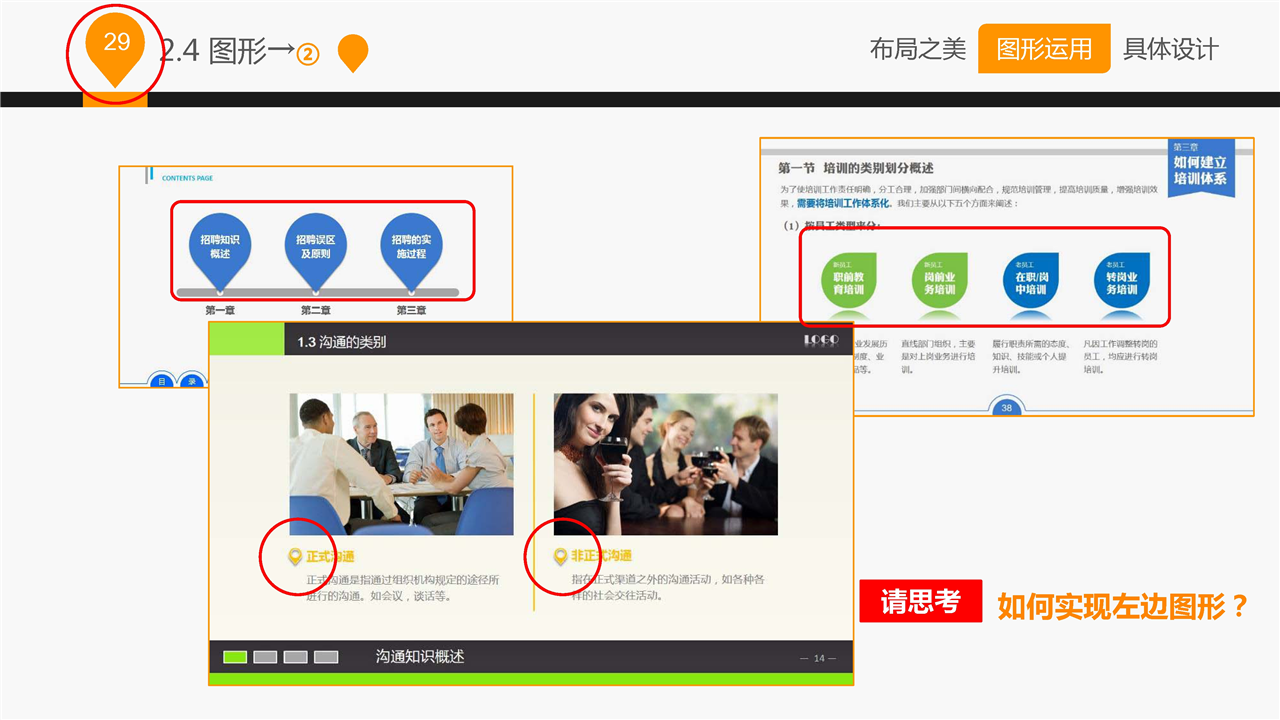
Task: Click the location pin beside 正式沟通
Action: click(x=294, y=557)
